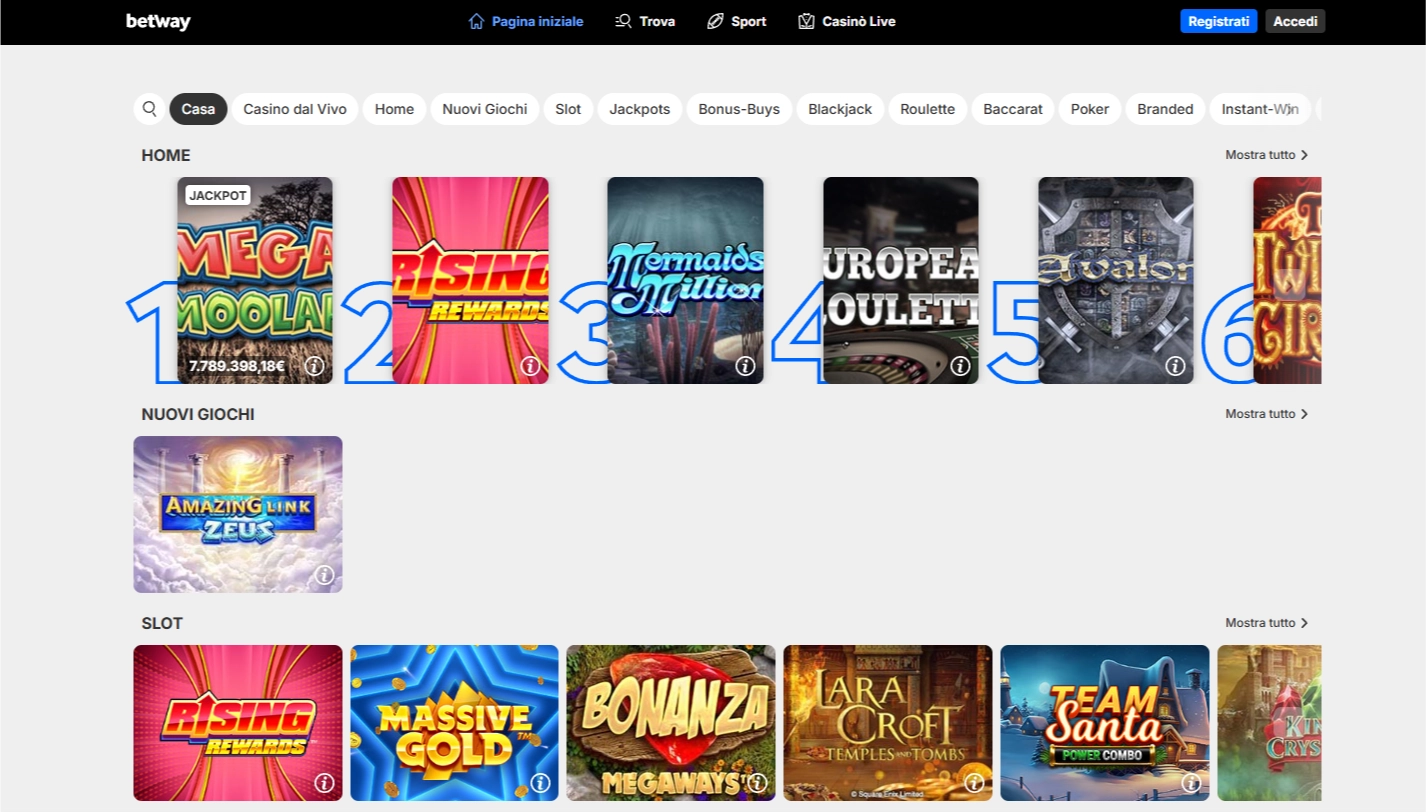Open the Bonanza Megaways game thumbnail
Viewport: 1426px width, 812px height.
[x=671, y=715]
